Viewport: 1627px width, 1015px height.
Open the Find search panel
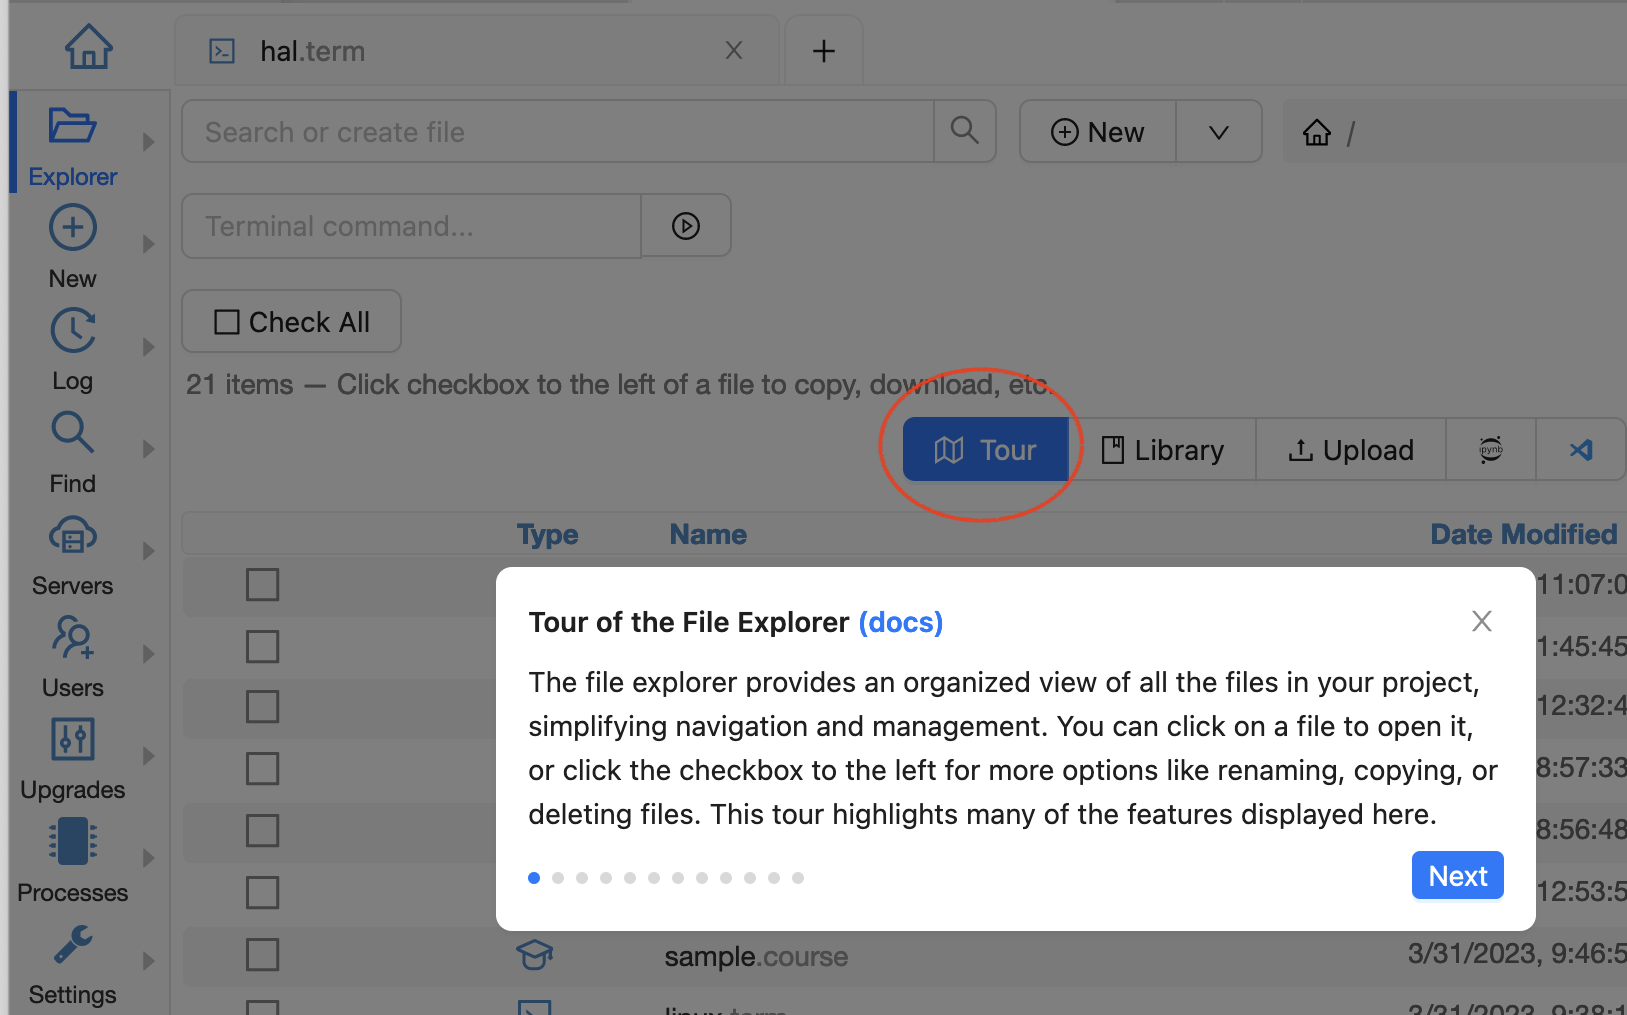(x=72, y=452)
